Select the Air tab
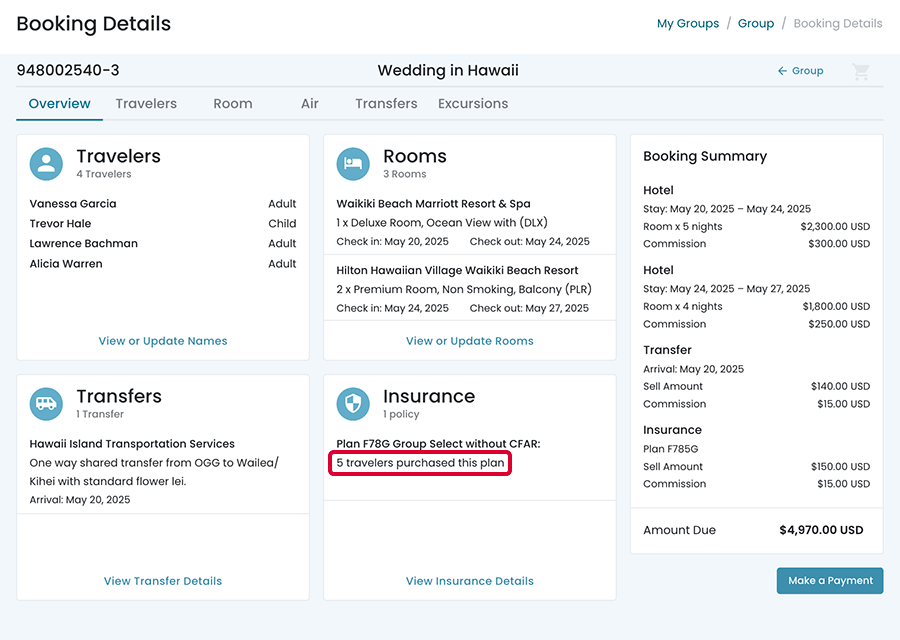 tap(310, 104)
